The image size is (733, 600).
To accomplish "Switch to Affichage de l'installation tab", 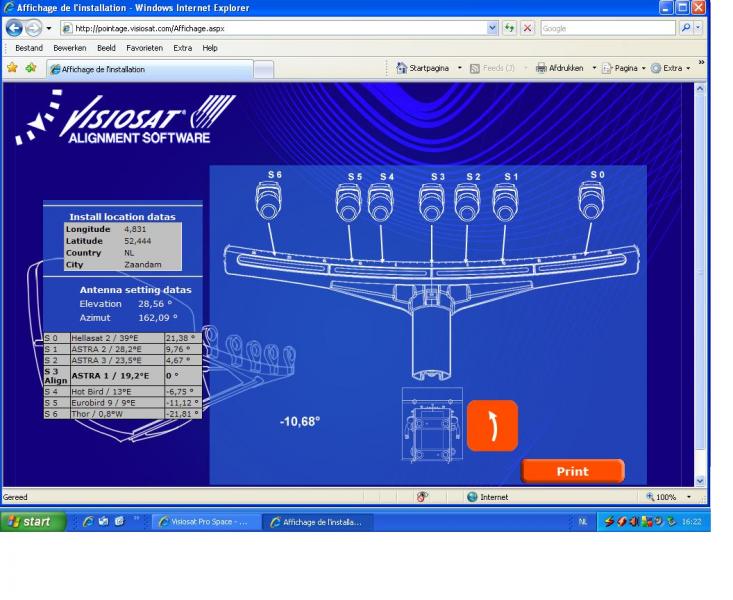I will (149, 69).
